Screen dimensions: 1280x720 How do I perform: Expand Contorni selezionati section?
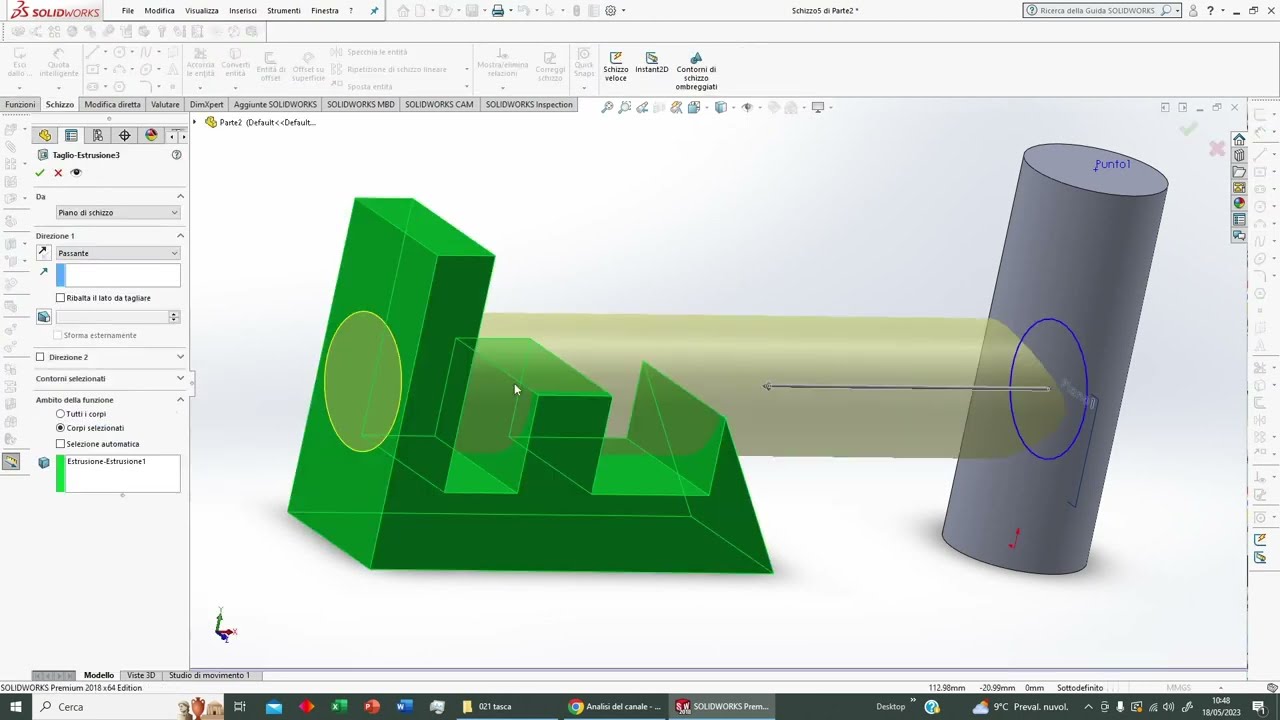click(180, 378)
